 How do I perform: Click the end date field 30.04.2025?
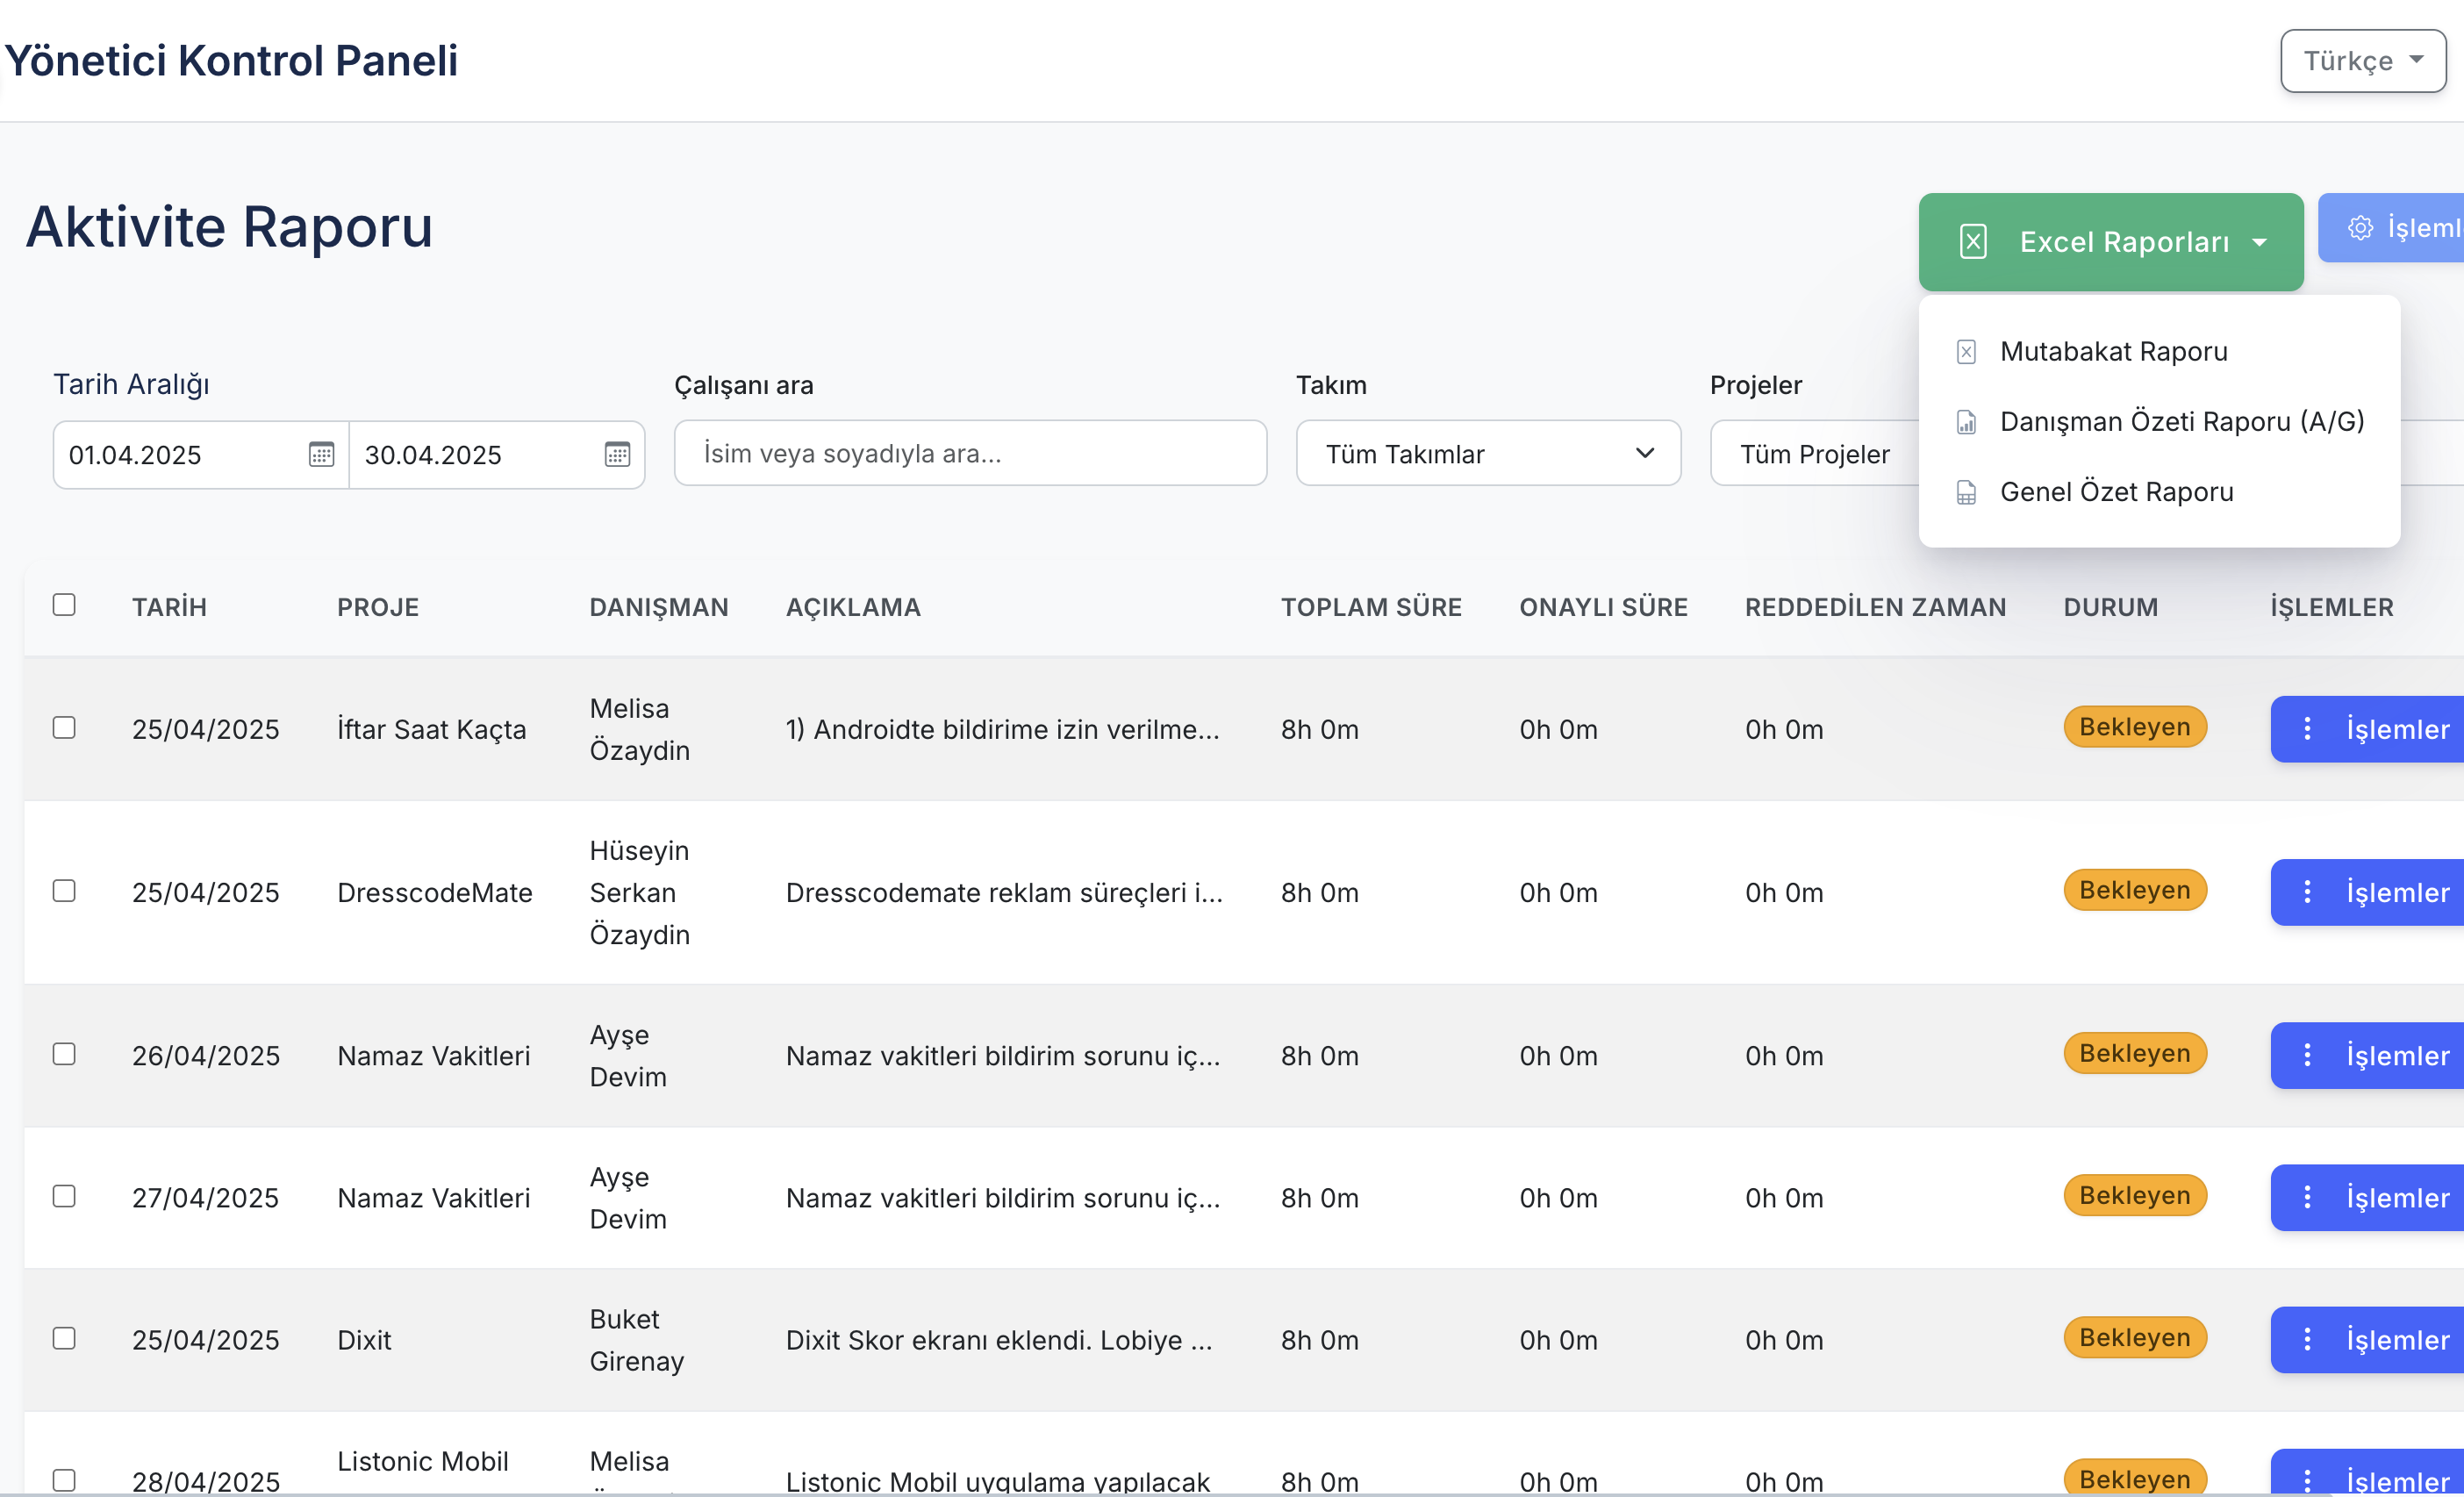click(497, 454)
